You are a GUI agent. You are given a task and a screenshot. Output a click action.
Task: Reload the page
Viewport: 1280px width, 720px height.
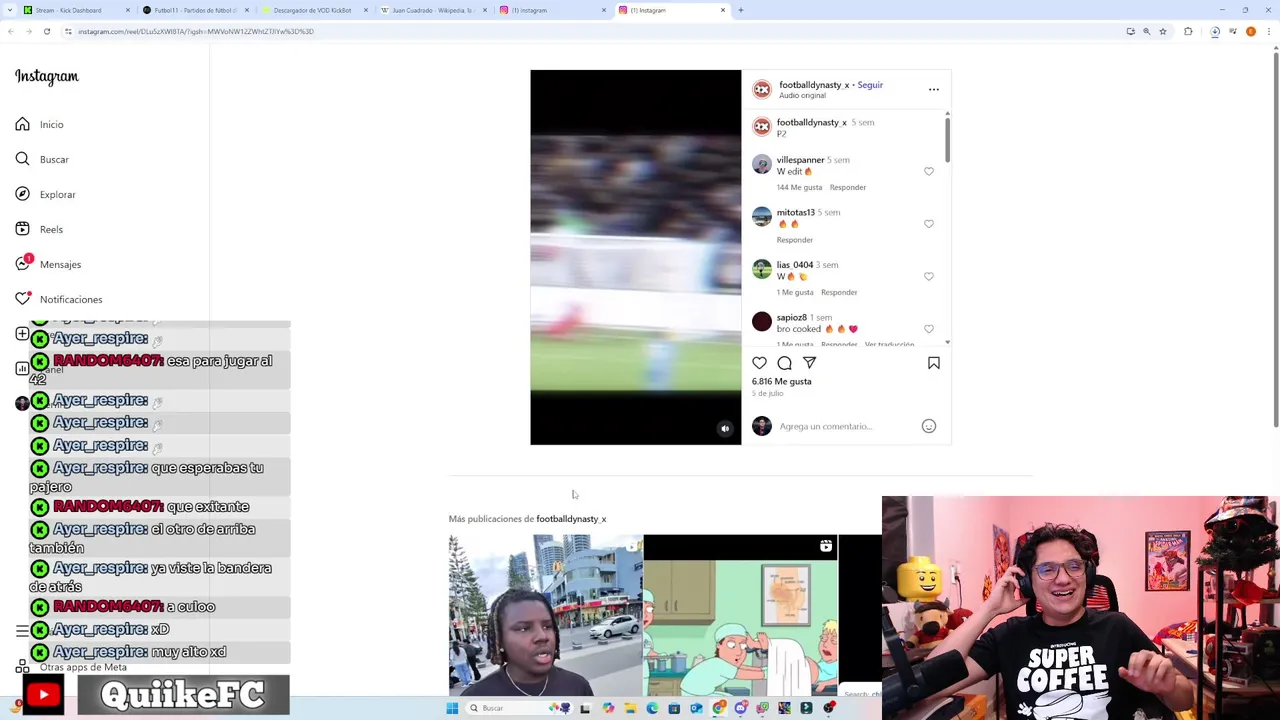click(46, 31)
